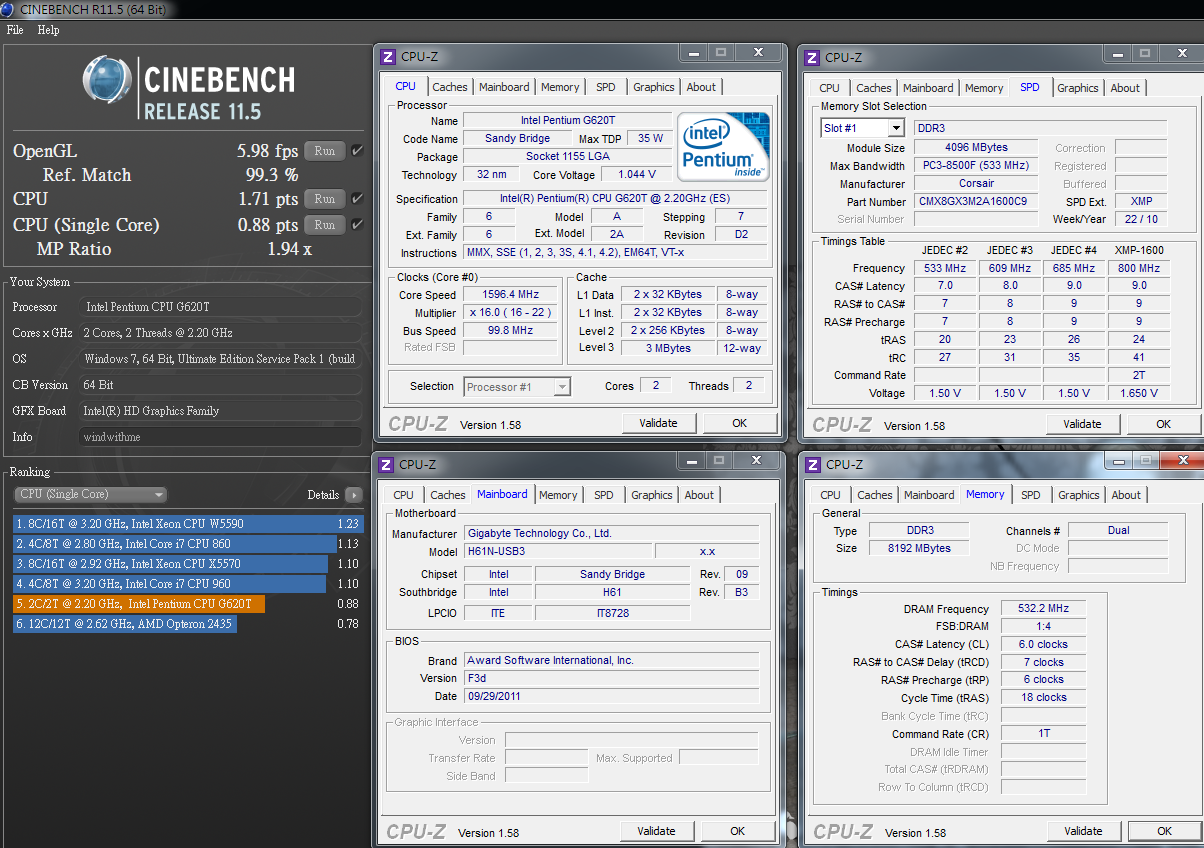
Task: Open Graphics tab in Memory window
Action: tap(1079, 495)
